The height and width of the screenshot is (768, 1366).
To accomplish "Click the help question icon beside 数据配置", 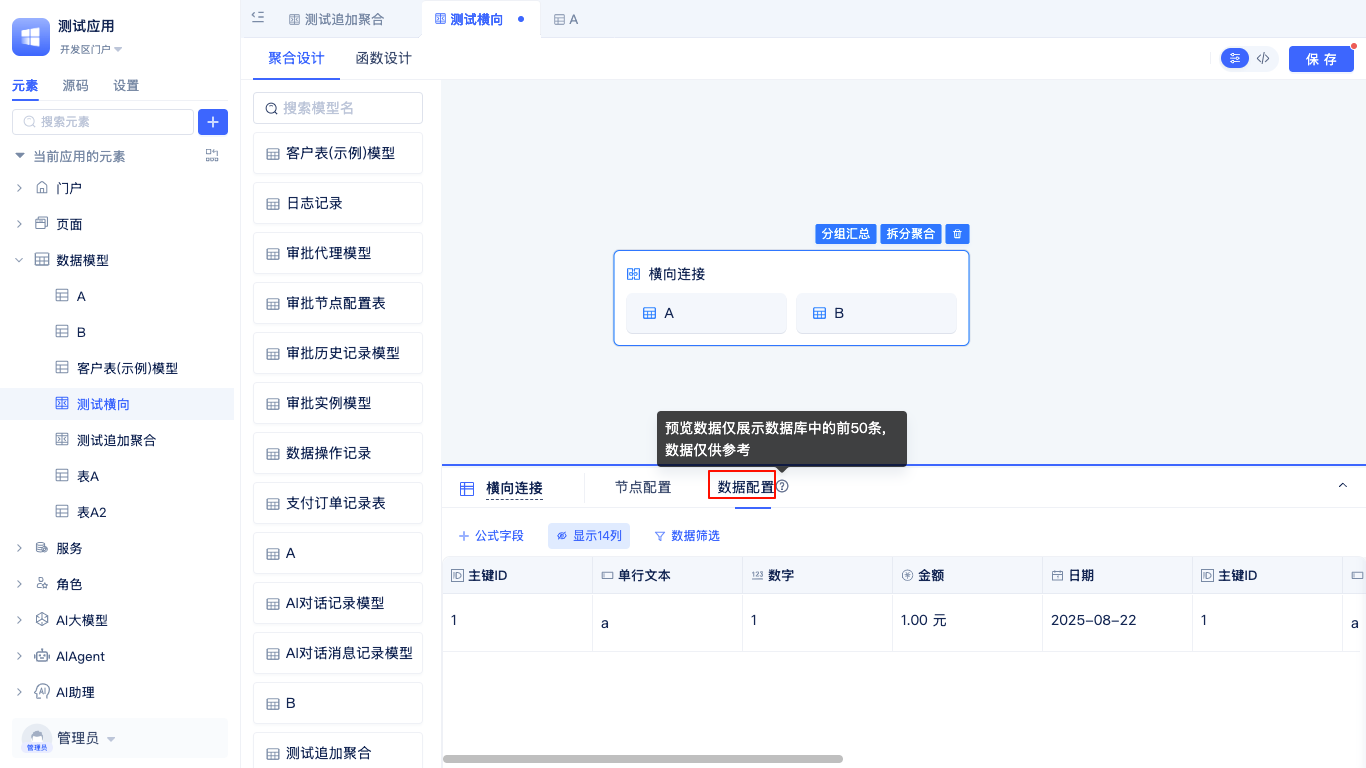I will click(x=782, y=487).
